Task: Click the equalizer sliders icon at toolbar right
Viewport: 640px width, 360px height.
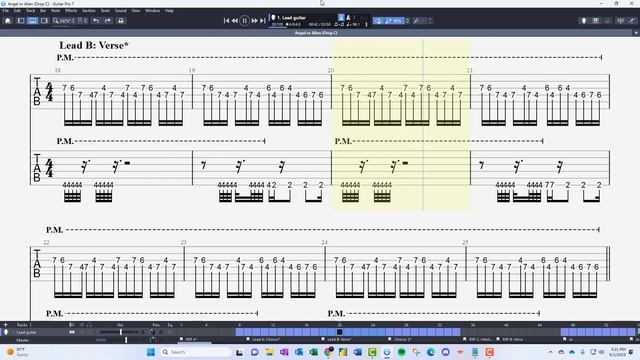Action: point(620,21)
